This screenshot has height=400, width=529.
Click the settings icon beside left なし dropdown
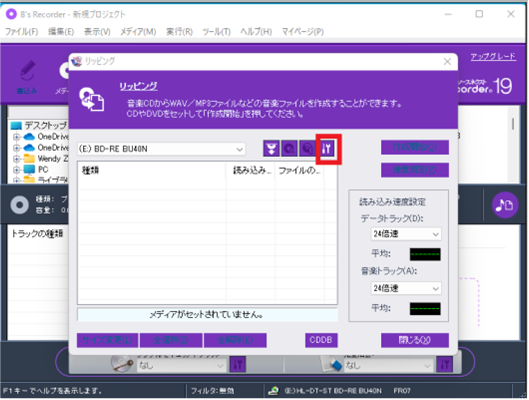[238, 365]
